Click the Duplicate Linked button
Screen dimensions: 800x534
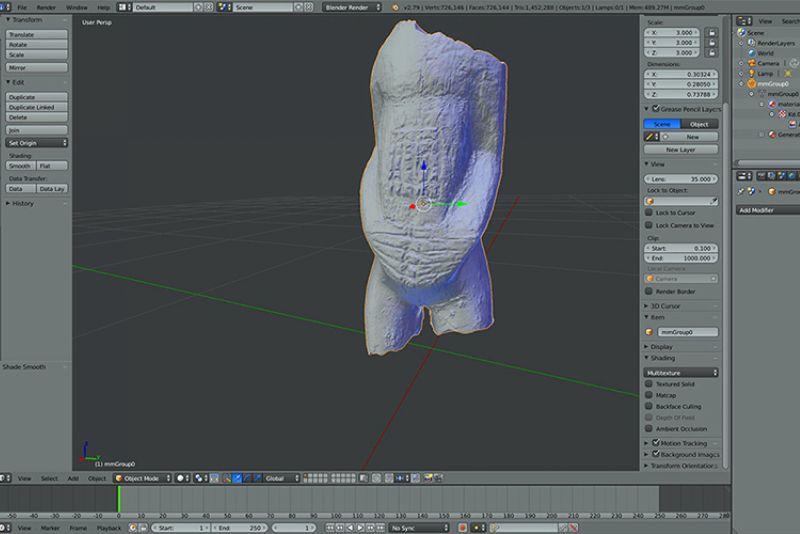tap(36, 107)
